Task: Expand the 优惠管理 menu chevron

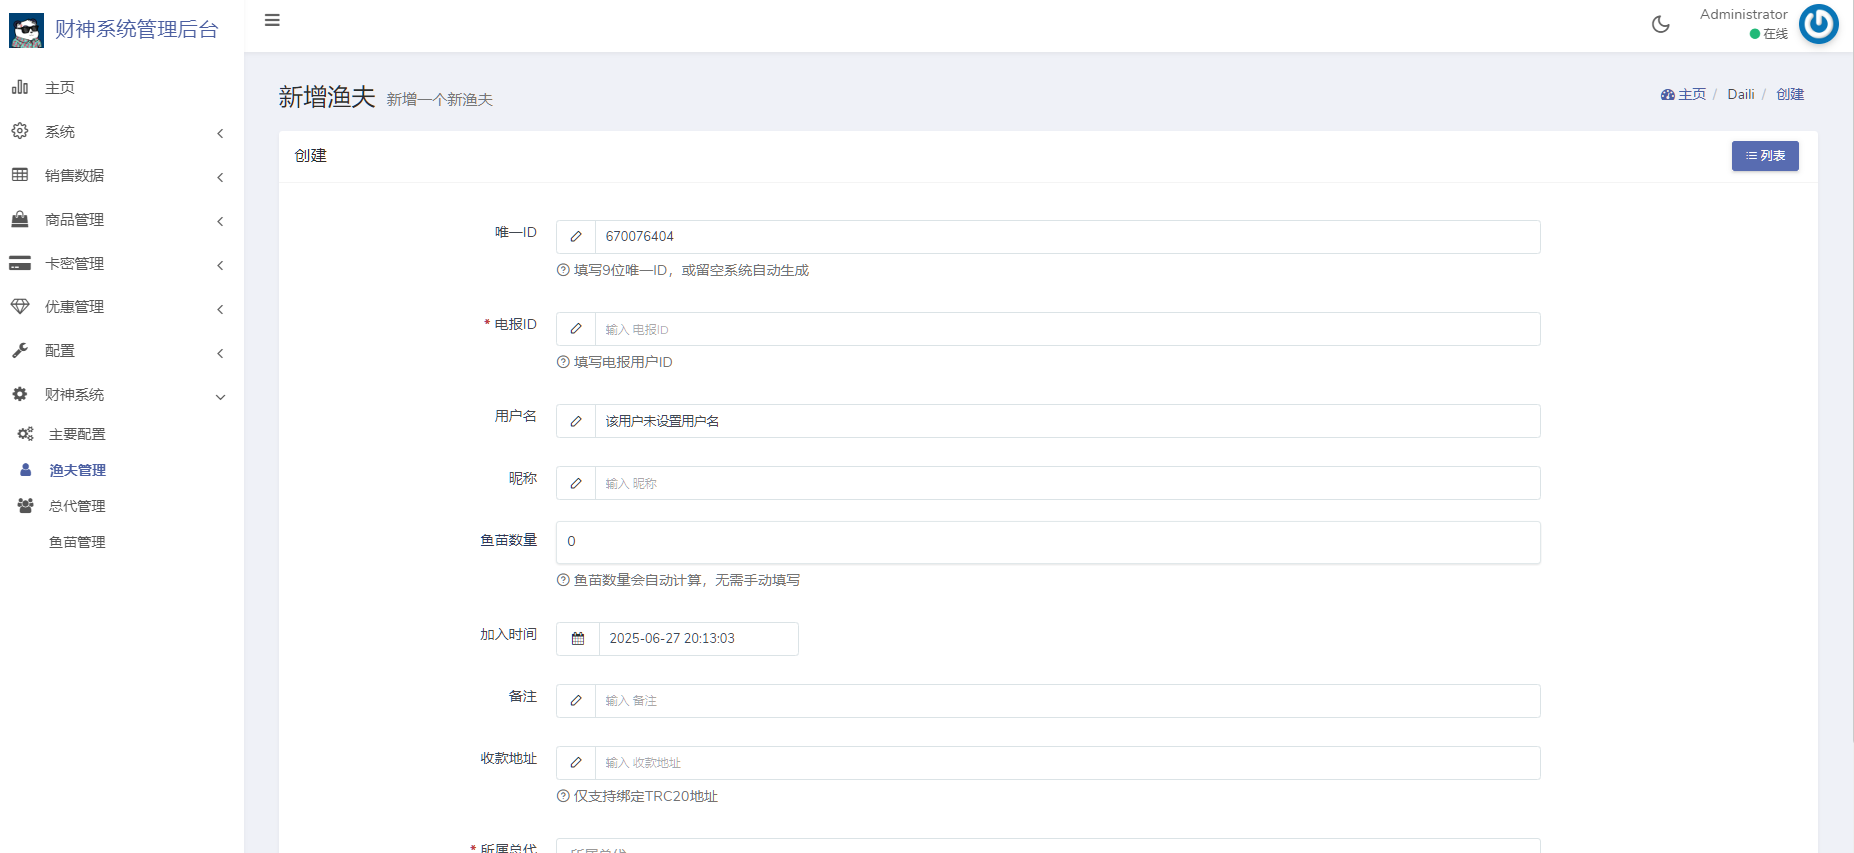Action: (220, 309)
